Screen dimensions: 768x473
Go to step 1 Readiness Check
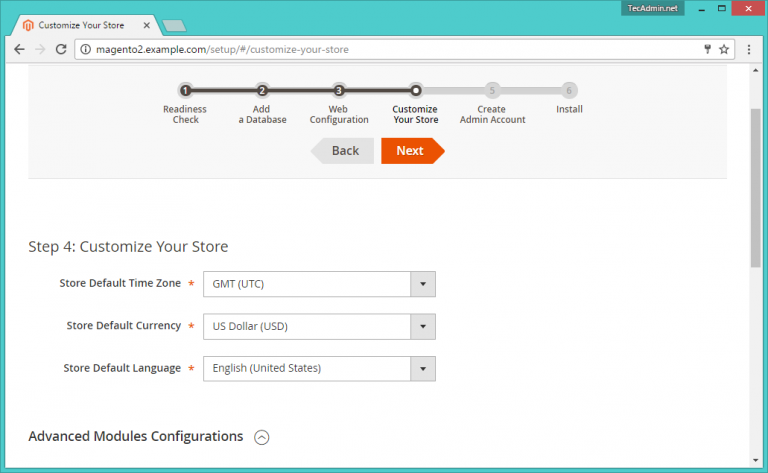(185, 90)
